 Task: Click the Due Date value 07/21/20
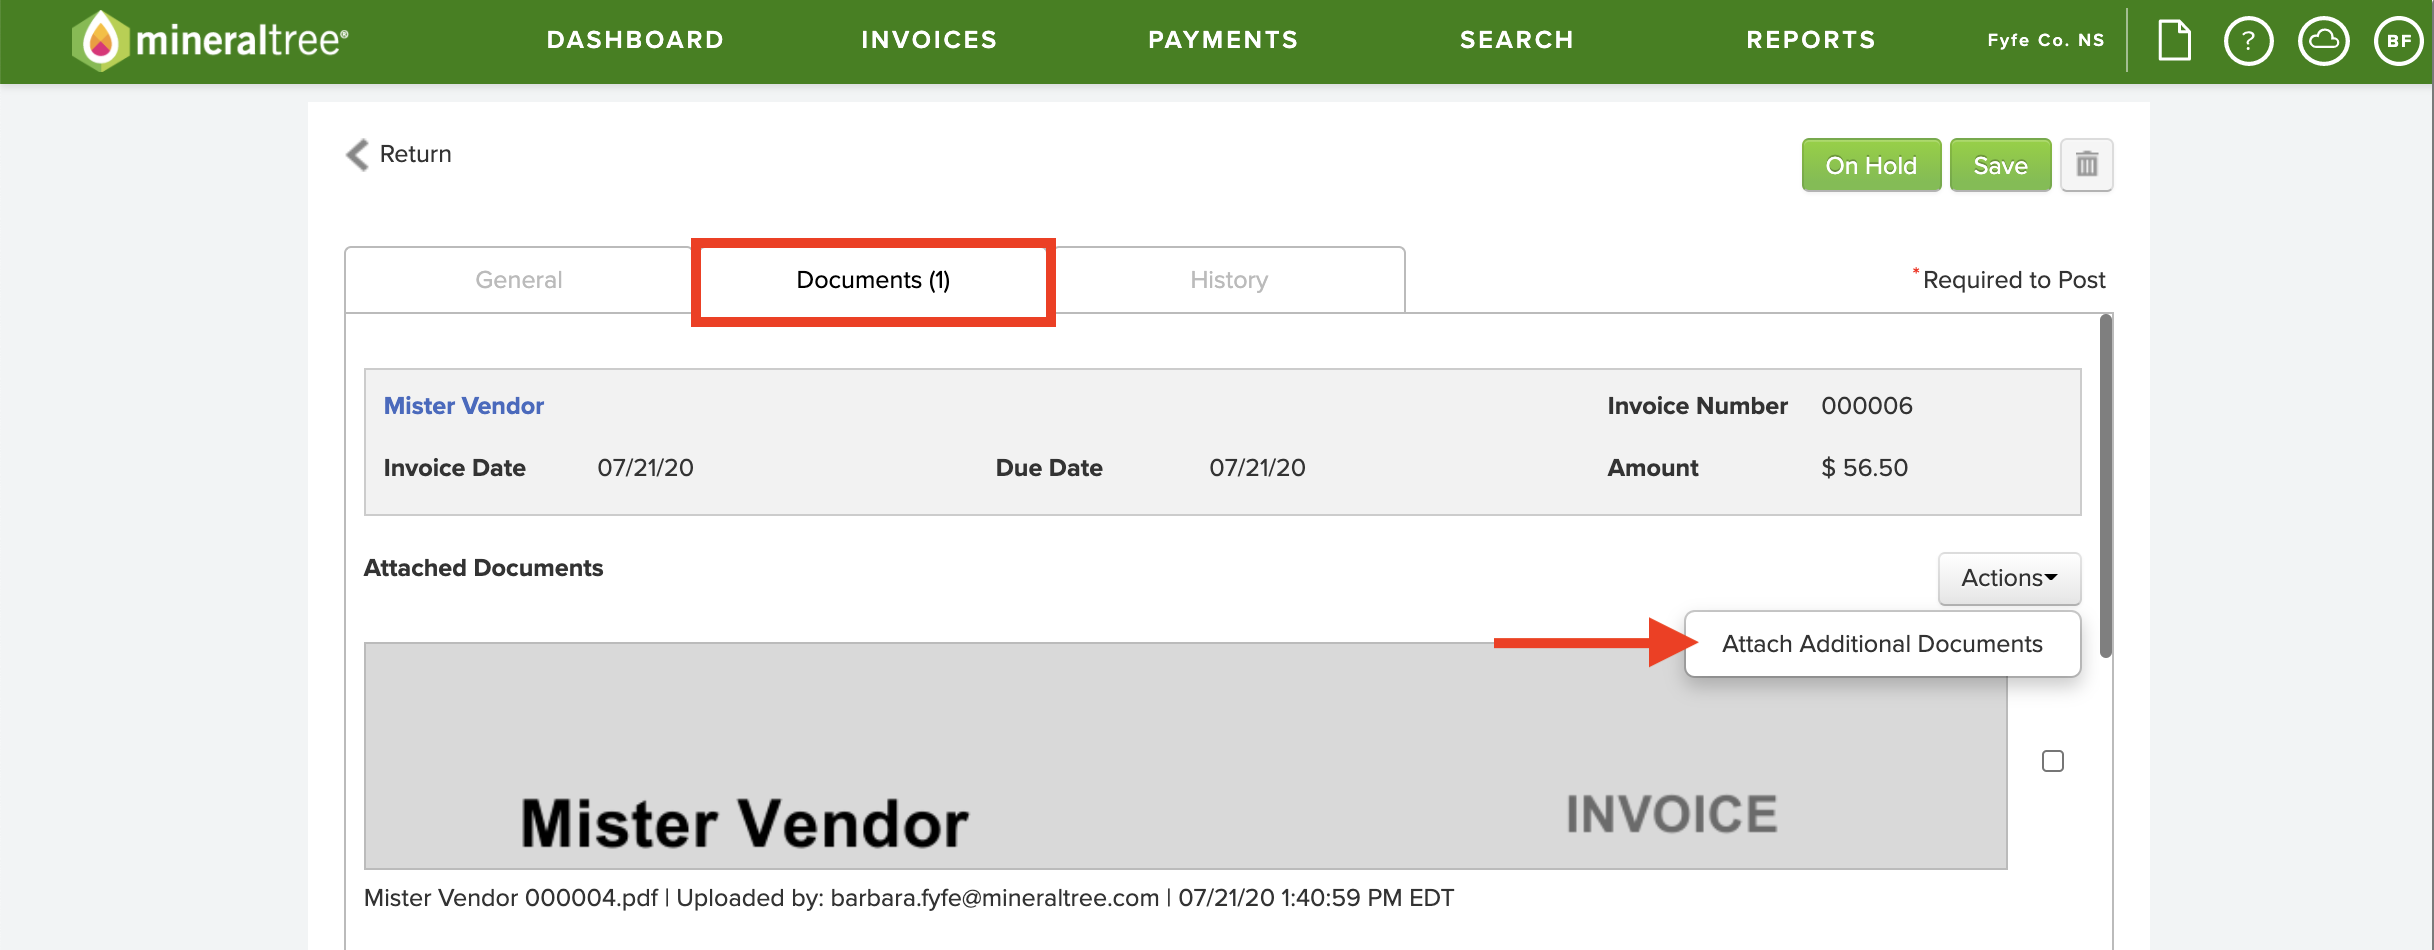coord(1257,468)
